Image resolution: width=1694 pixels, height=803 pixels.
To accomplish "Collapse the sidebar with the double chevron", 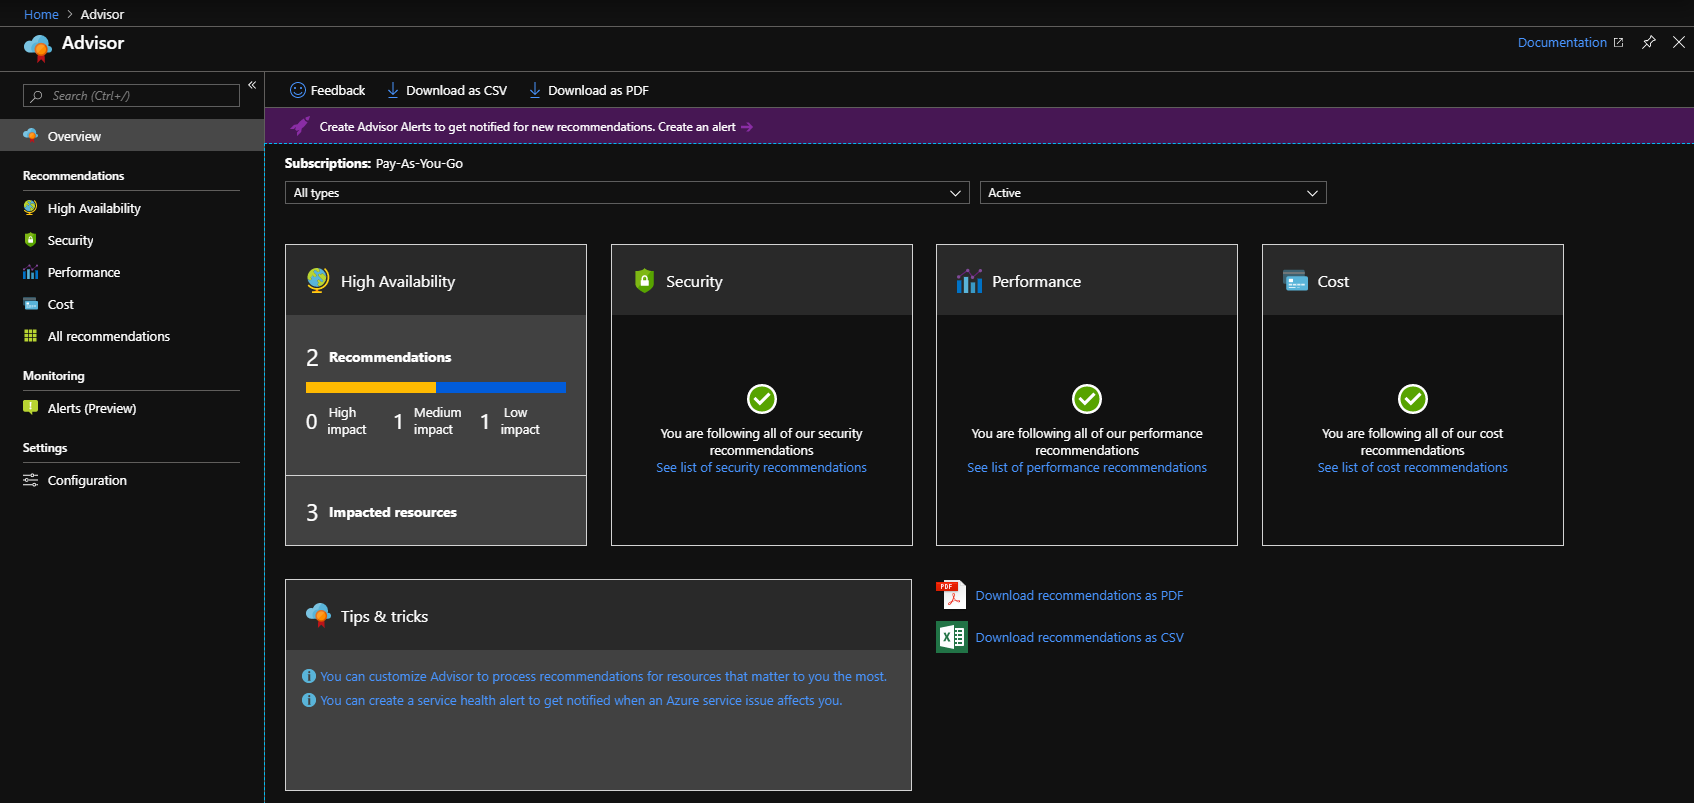I will point(252,85).
